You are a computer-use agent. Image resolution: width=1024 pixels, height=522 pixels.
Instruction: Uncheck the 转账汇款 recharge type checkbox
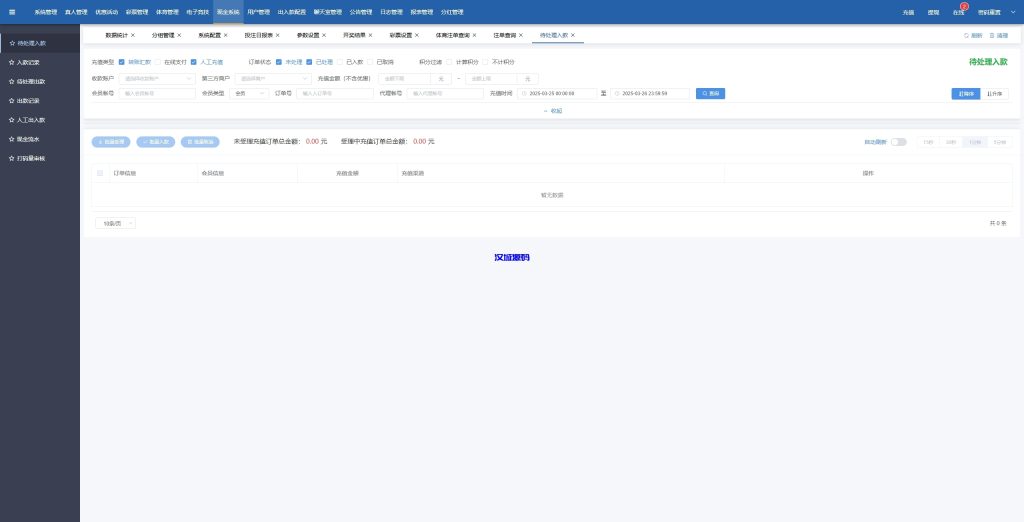[122, 62]
